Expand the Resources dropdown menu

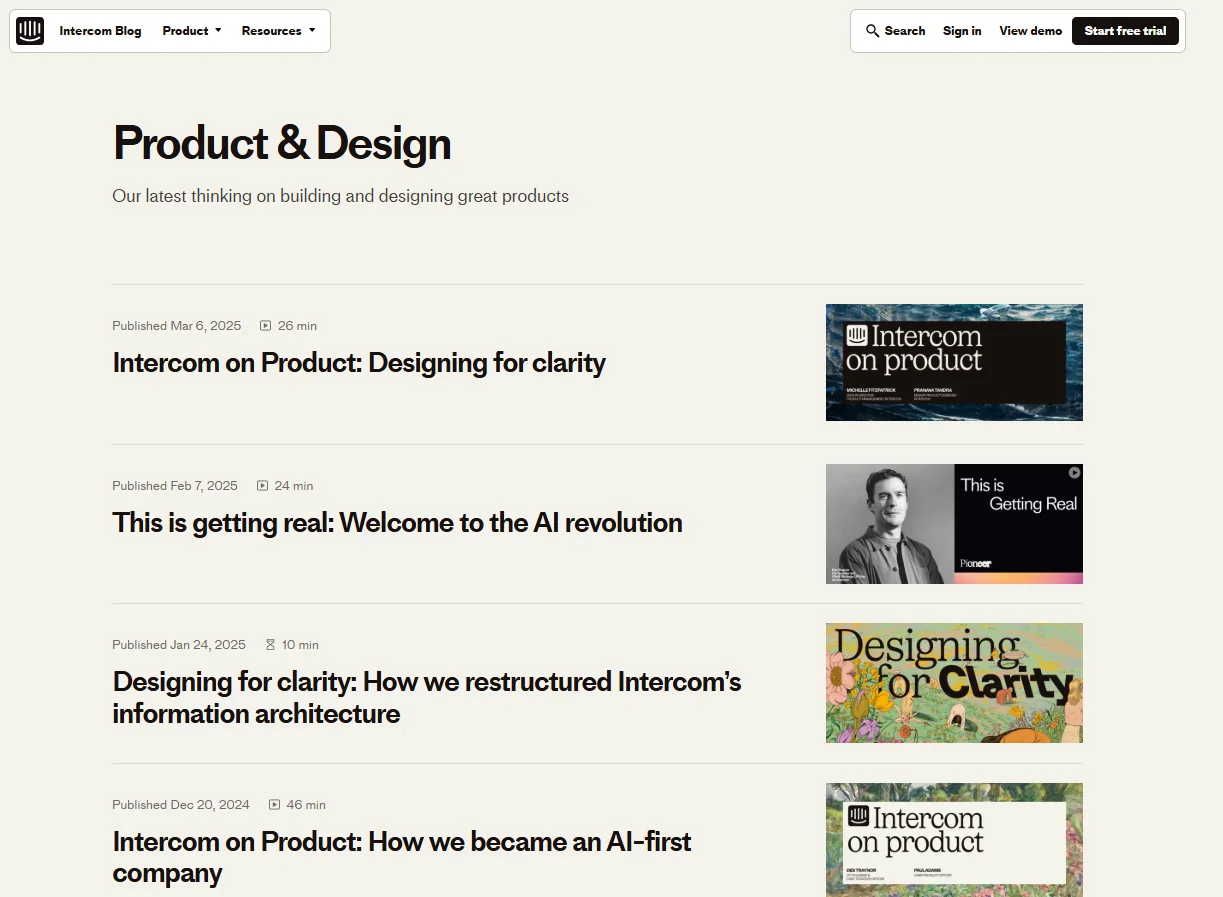(x=279, y=30)
